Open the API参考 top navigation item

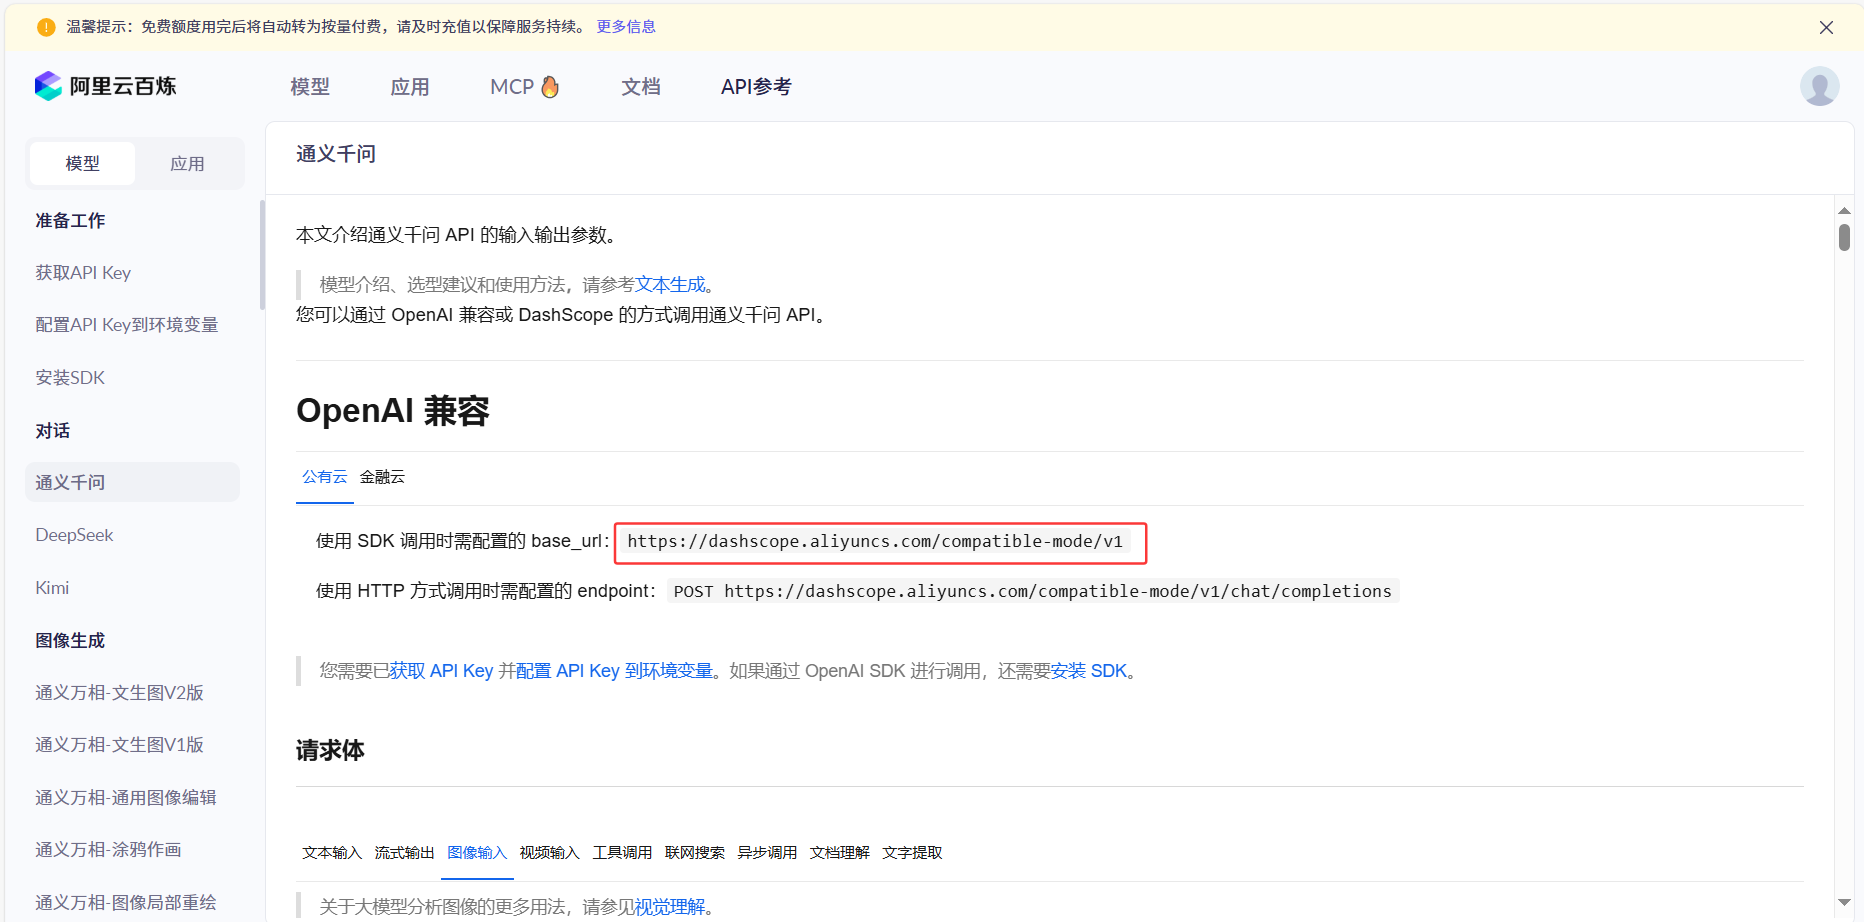click(x=756, y=87)
